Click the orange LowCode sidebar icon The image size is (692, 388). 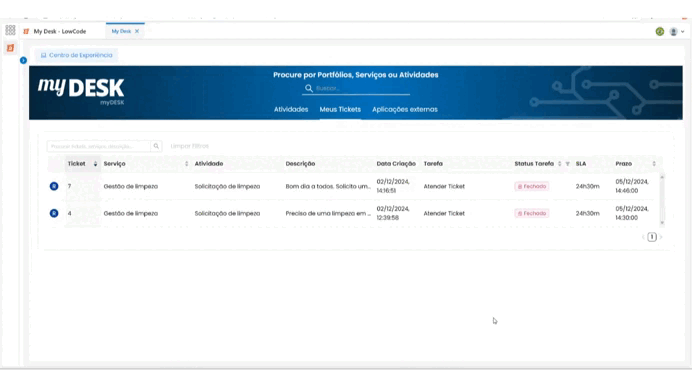pos(11,48)
